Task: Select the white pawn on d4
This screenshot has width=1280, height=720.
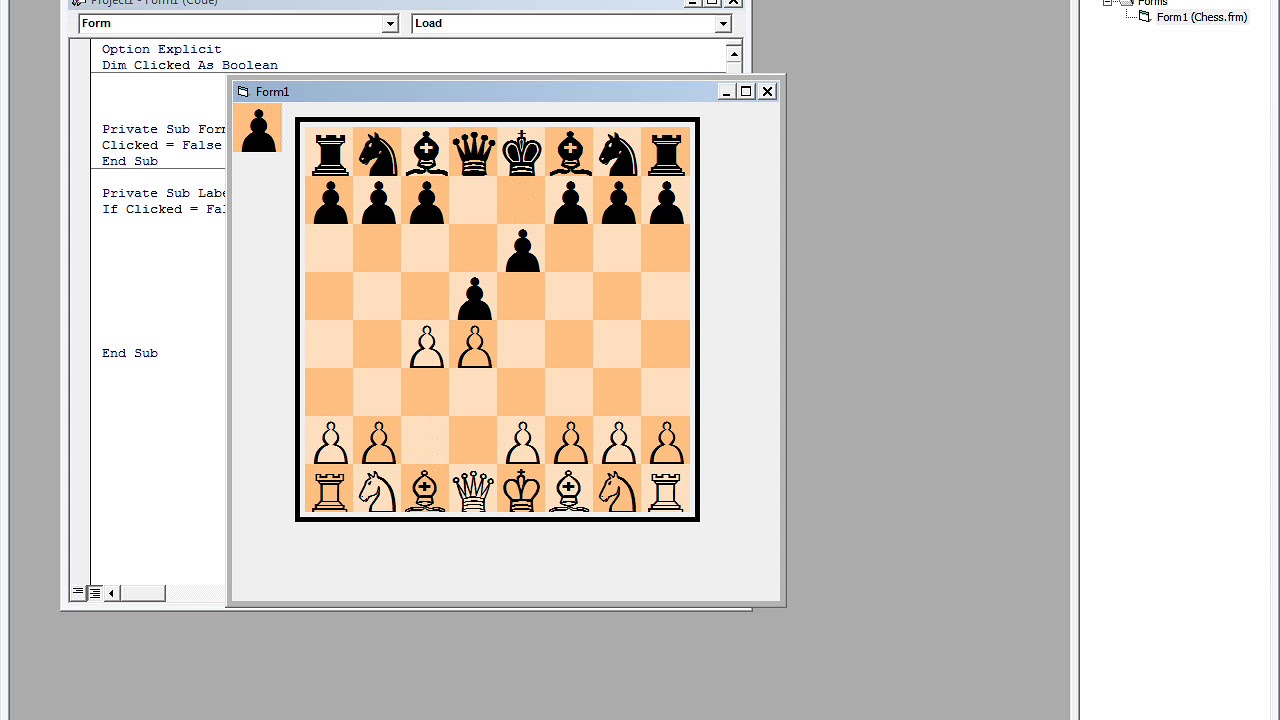Action: [x=473, y=344]
